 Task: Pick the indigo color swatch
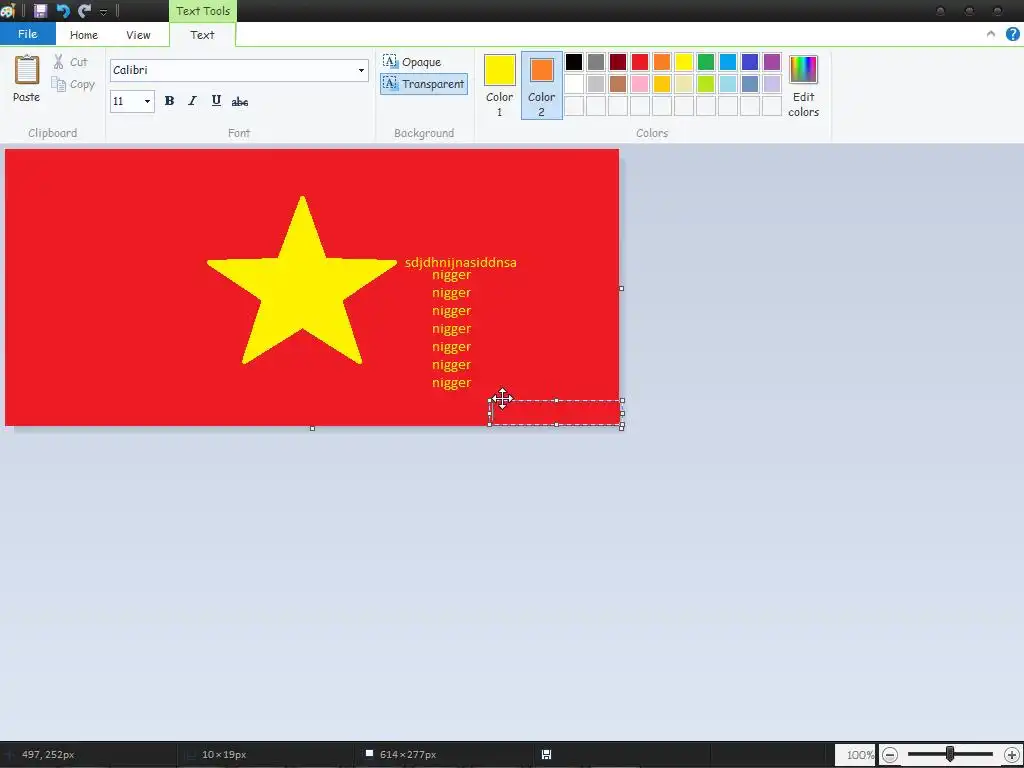pos(750,62)
